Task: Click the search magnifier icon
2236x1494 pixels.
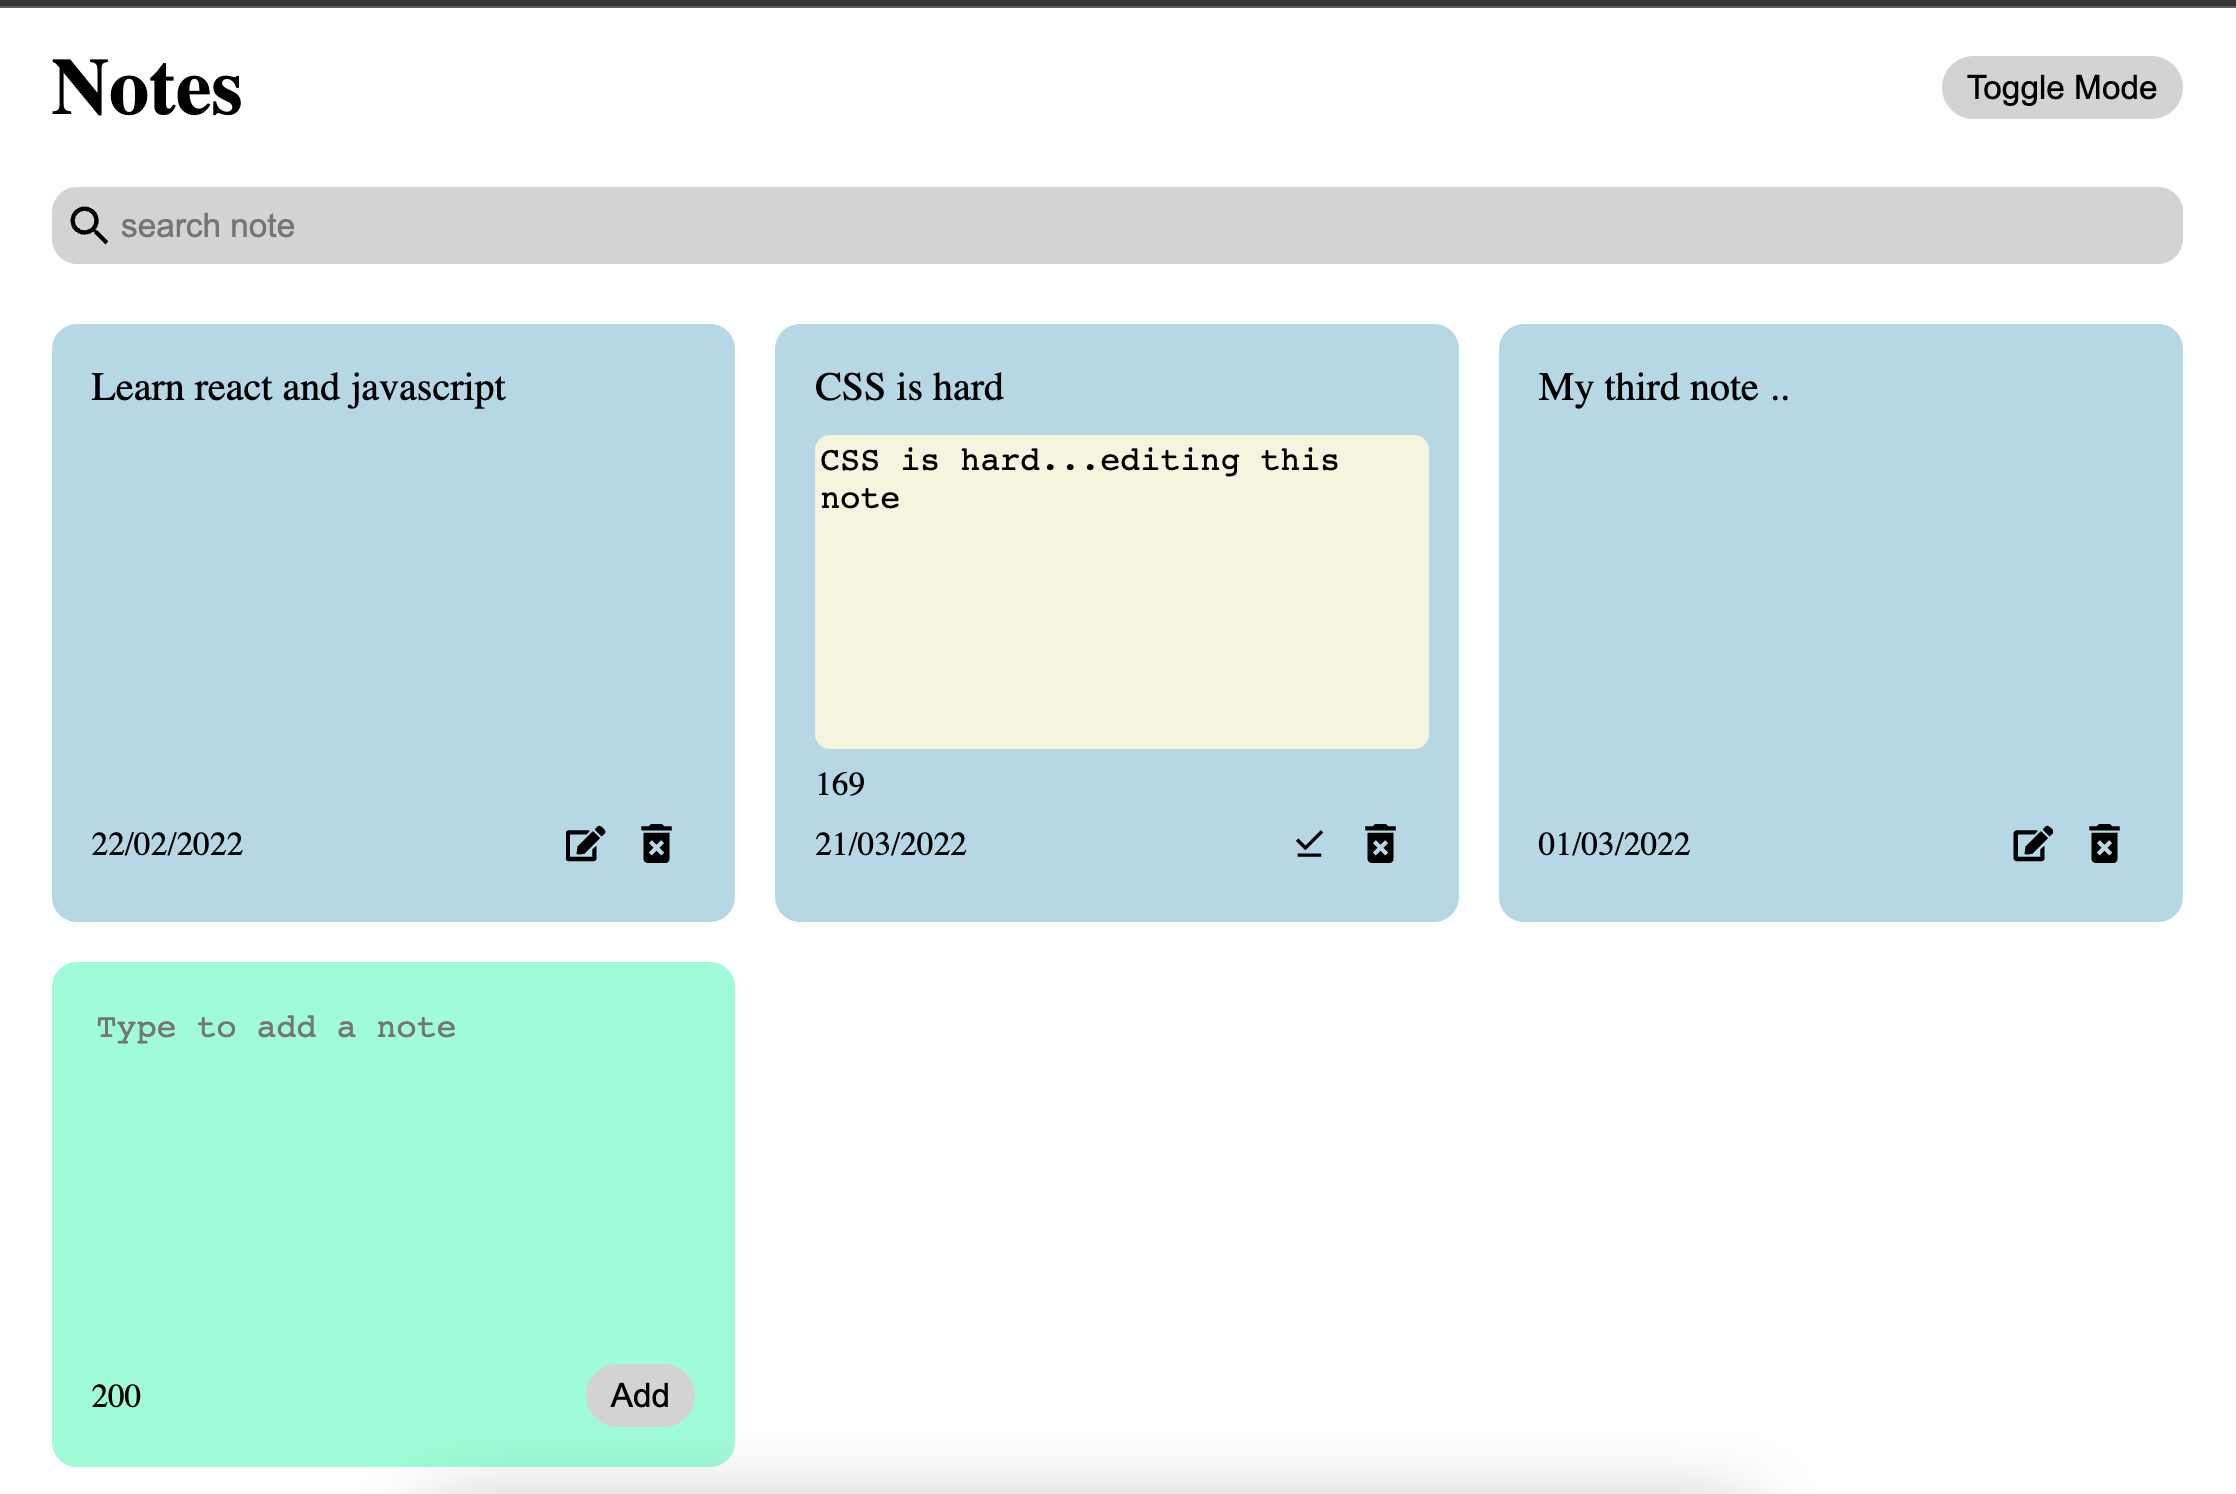Action: click(x=89, y=225)
